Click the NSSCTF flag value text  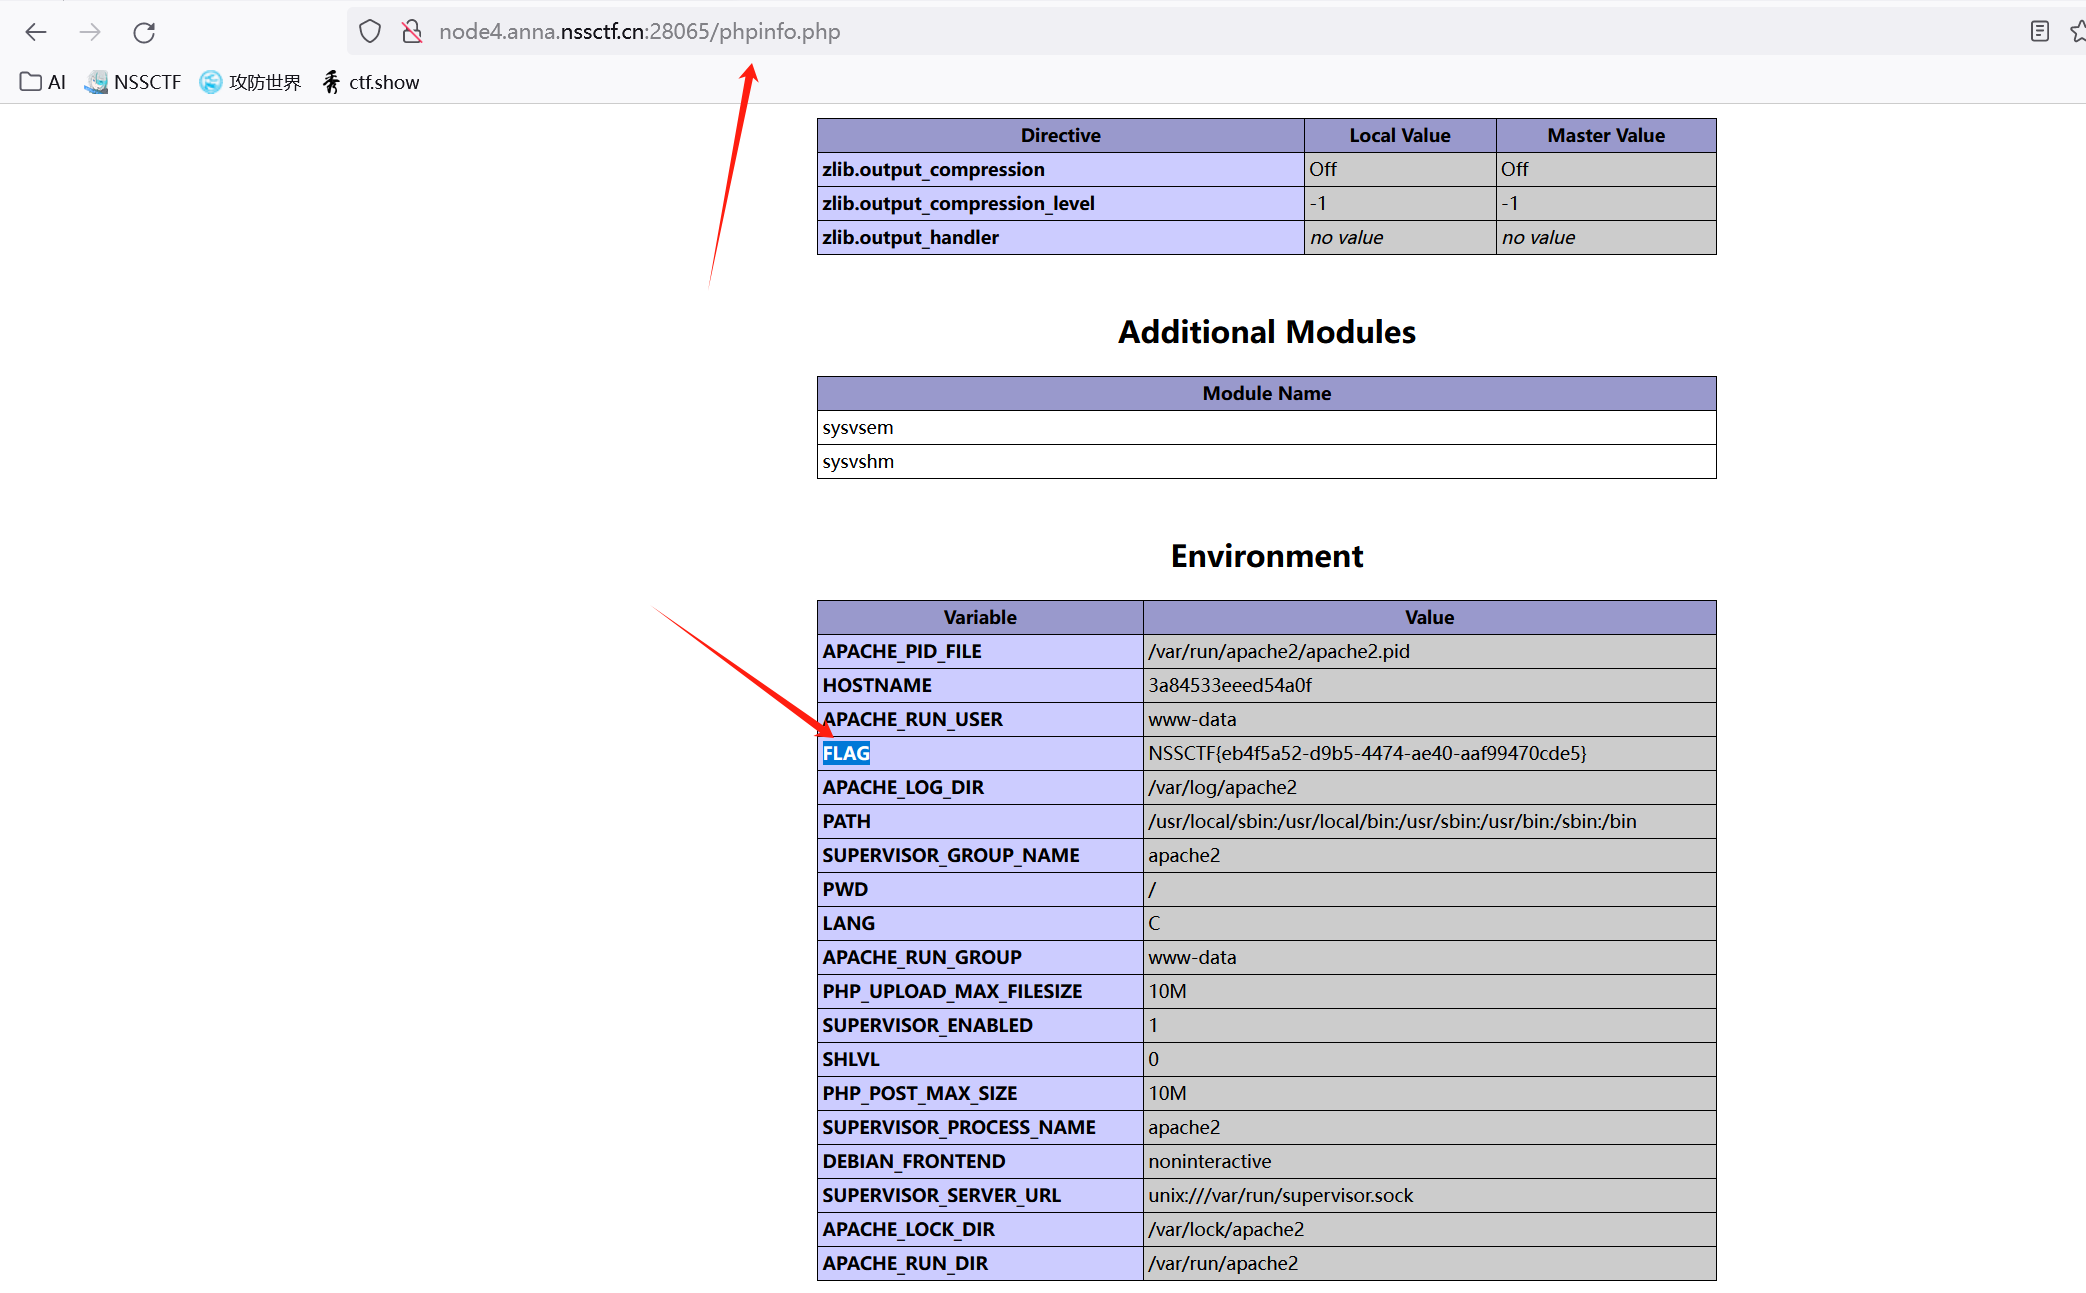[x=1366, y=753]
